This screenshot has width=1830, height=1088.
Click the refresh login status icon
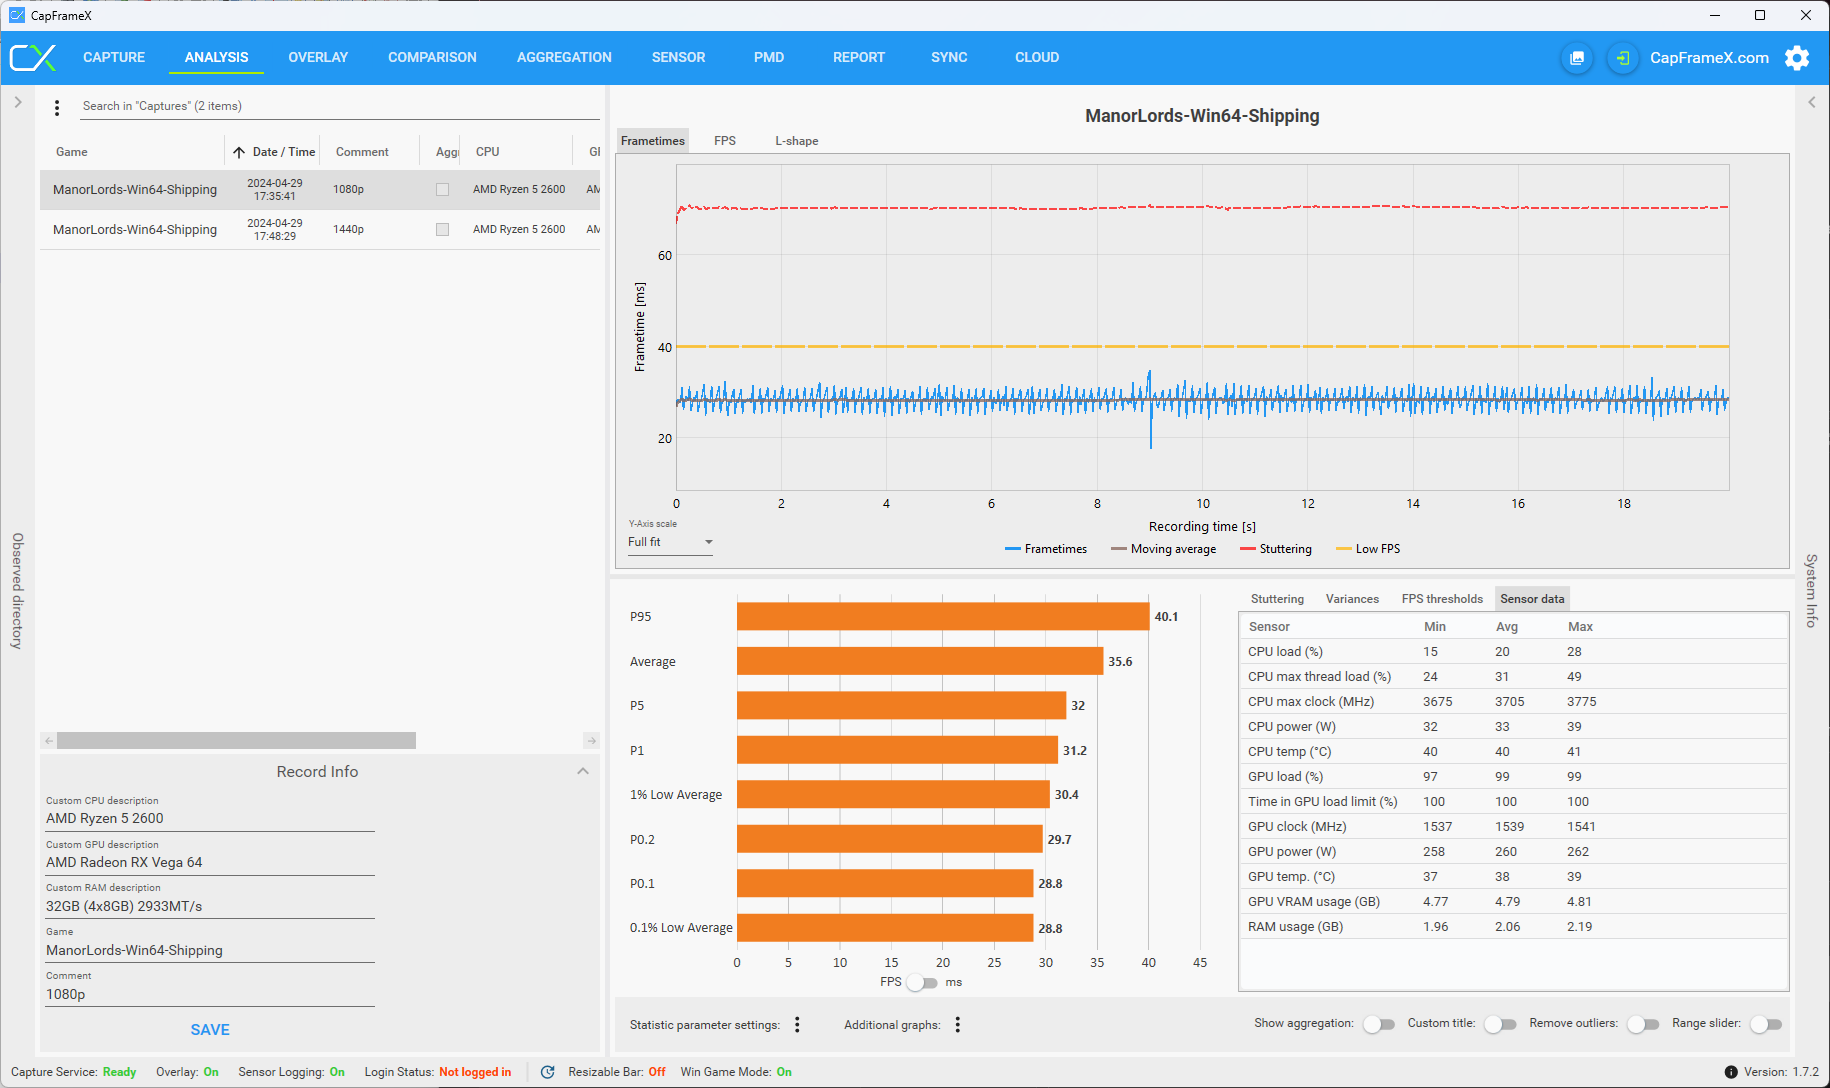tap(547, 1072)
